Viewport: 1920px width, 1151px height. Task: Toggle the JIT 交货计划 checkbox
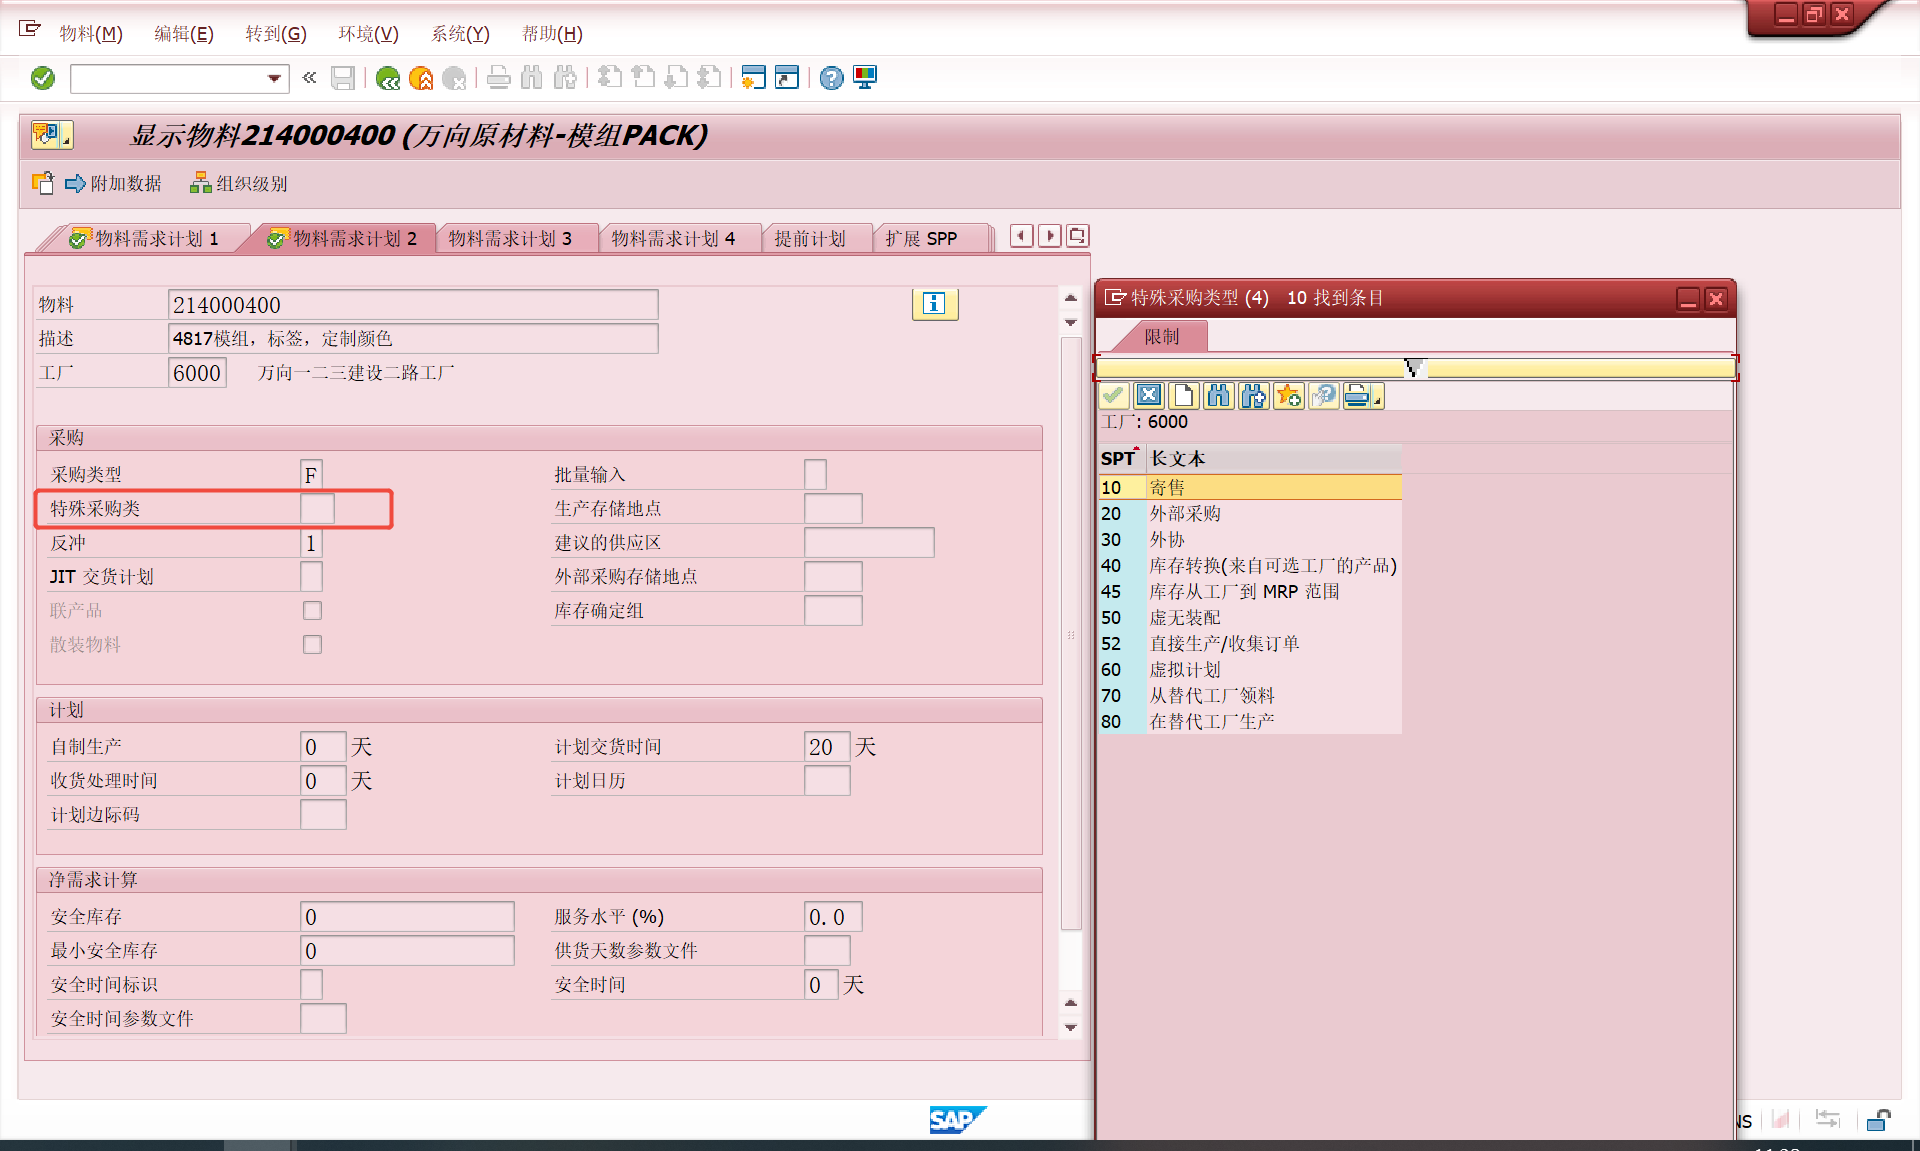[311, 576]
